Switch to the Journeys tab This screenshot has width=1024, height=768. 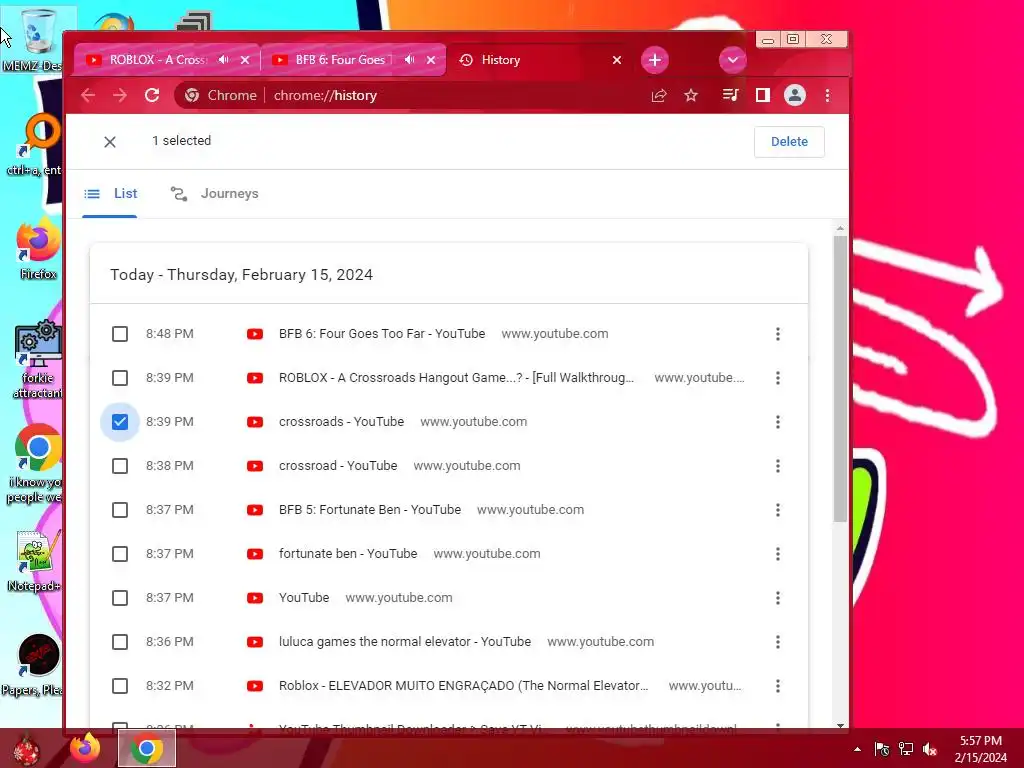pos(215,194)
